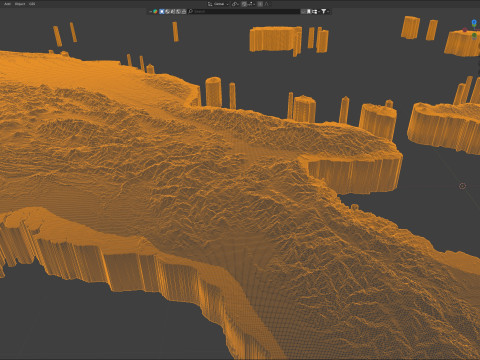Image resolution: width=480 pixels, height=360 pixels.
Task: Click the magnifier search icon
Action: coord(191,11)
